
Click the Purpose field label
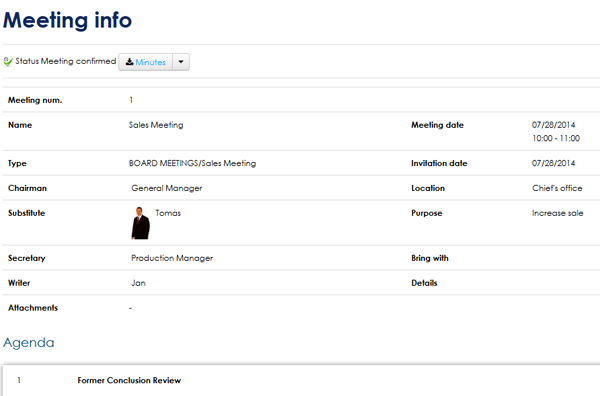pyautogui.click(x=427, y=213)
